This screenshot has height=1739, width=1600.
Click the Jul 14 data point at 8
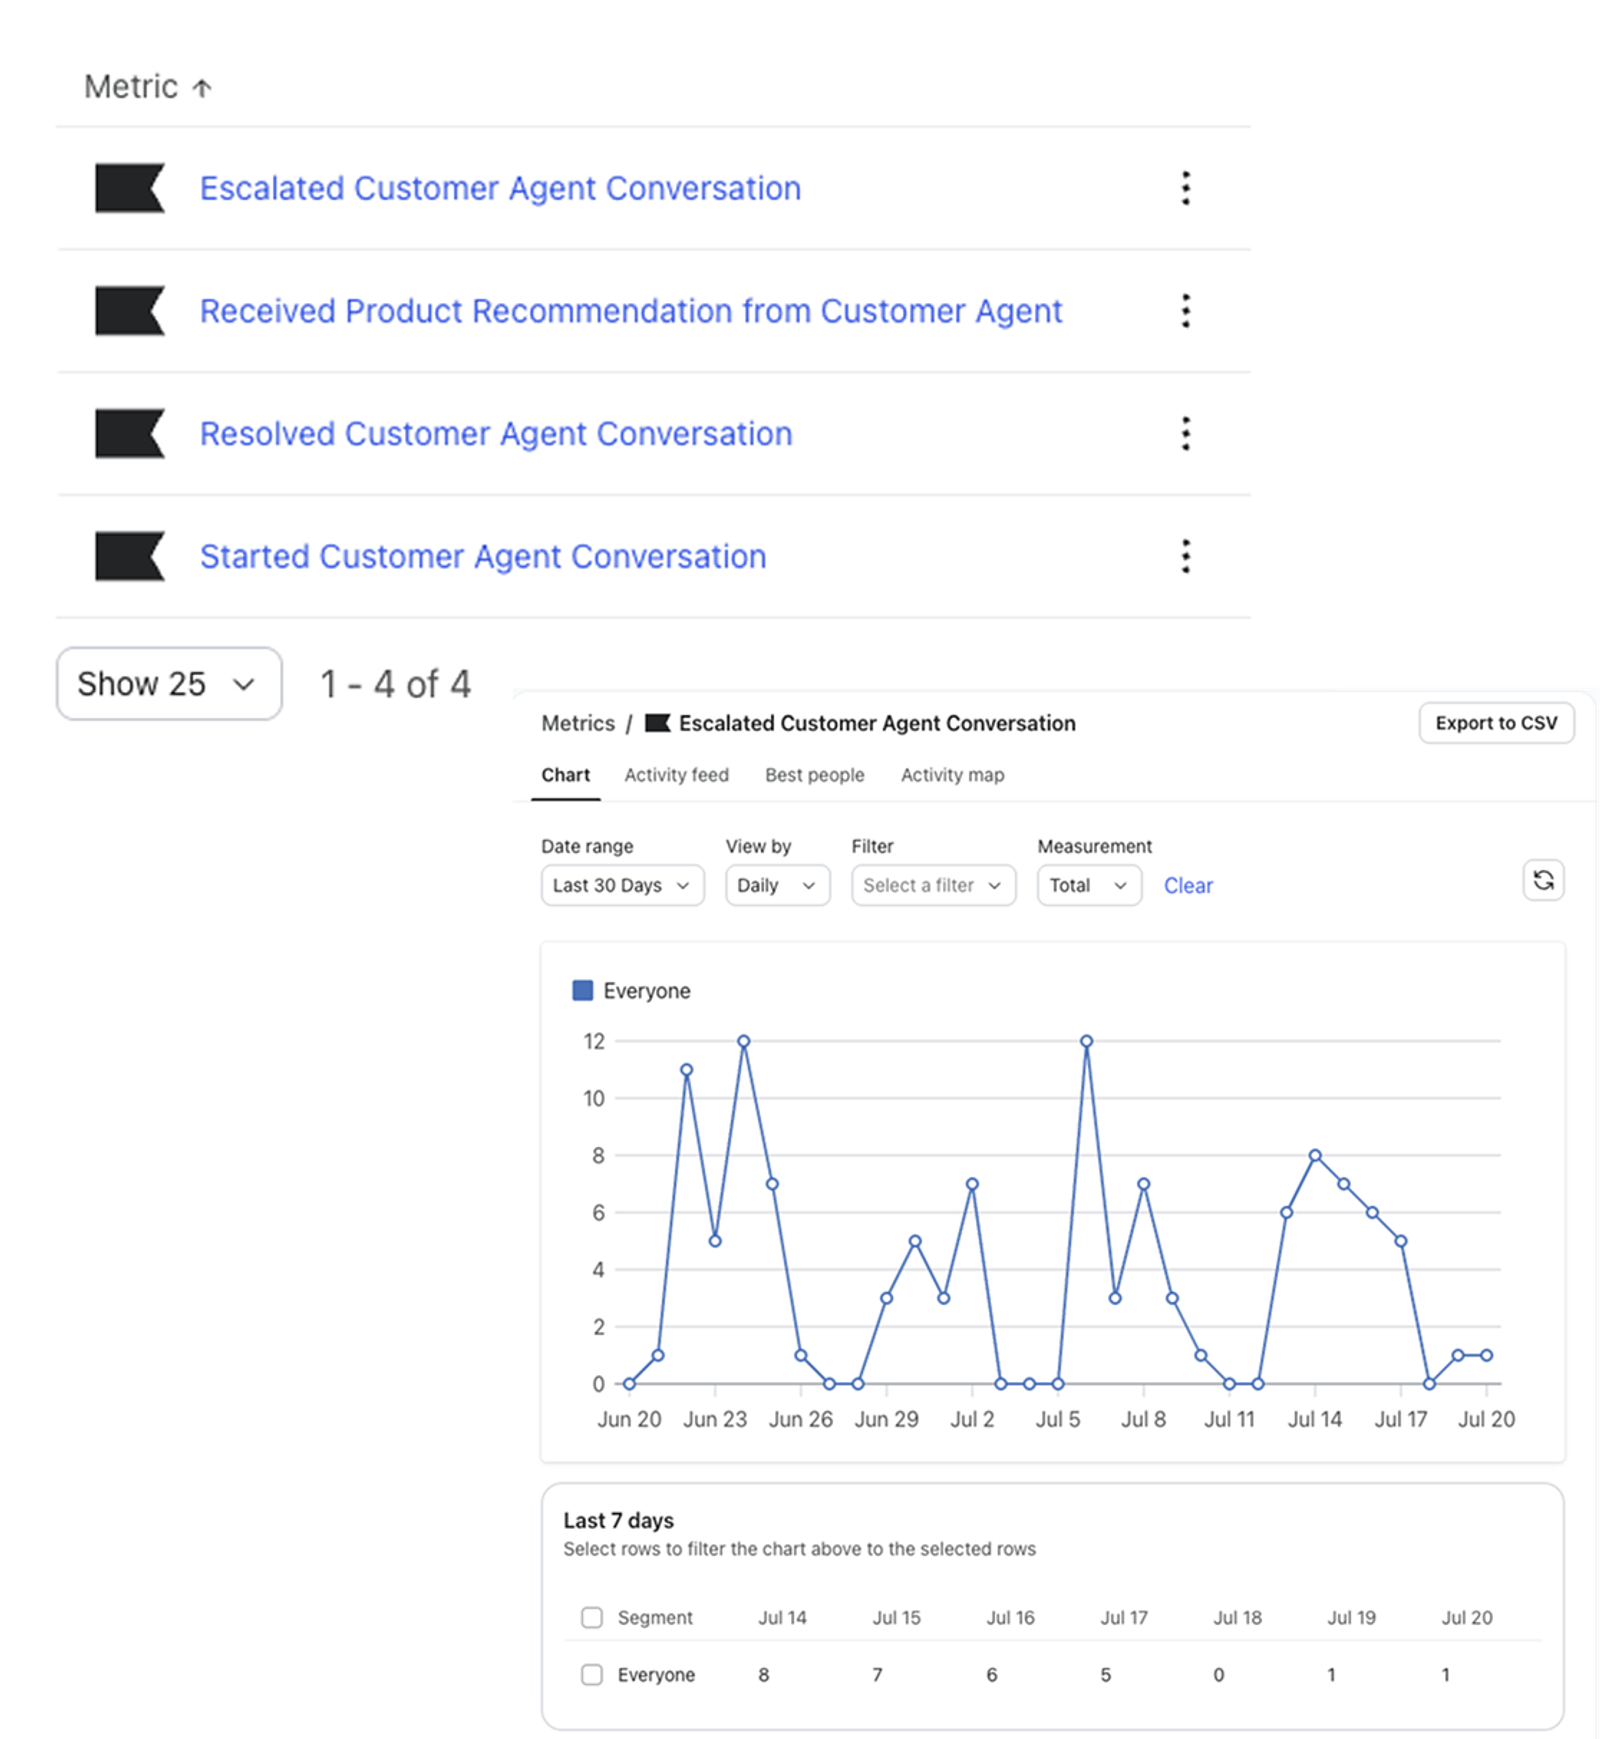pos(1315,1155)
